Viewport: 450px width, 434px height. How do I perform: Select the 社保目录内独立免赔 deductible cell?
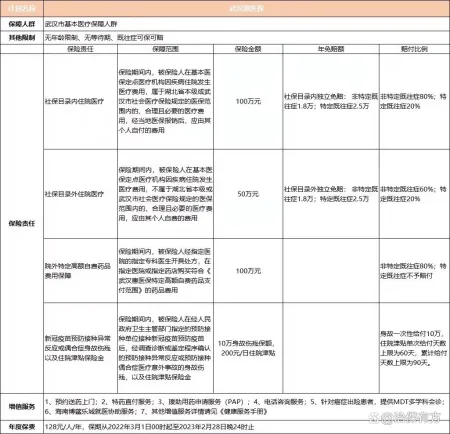tap(331, 101)
